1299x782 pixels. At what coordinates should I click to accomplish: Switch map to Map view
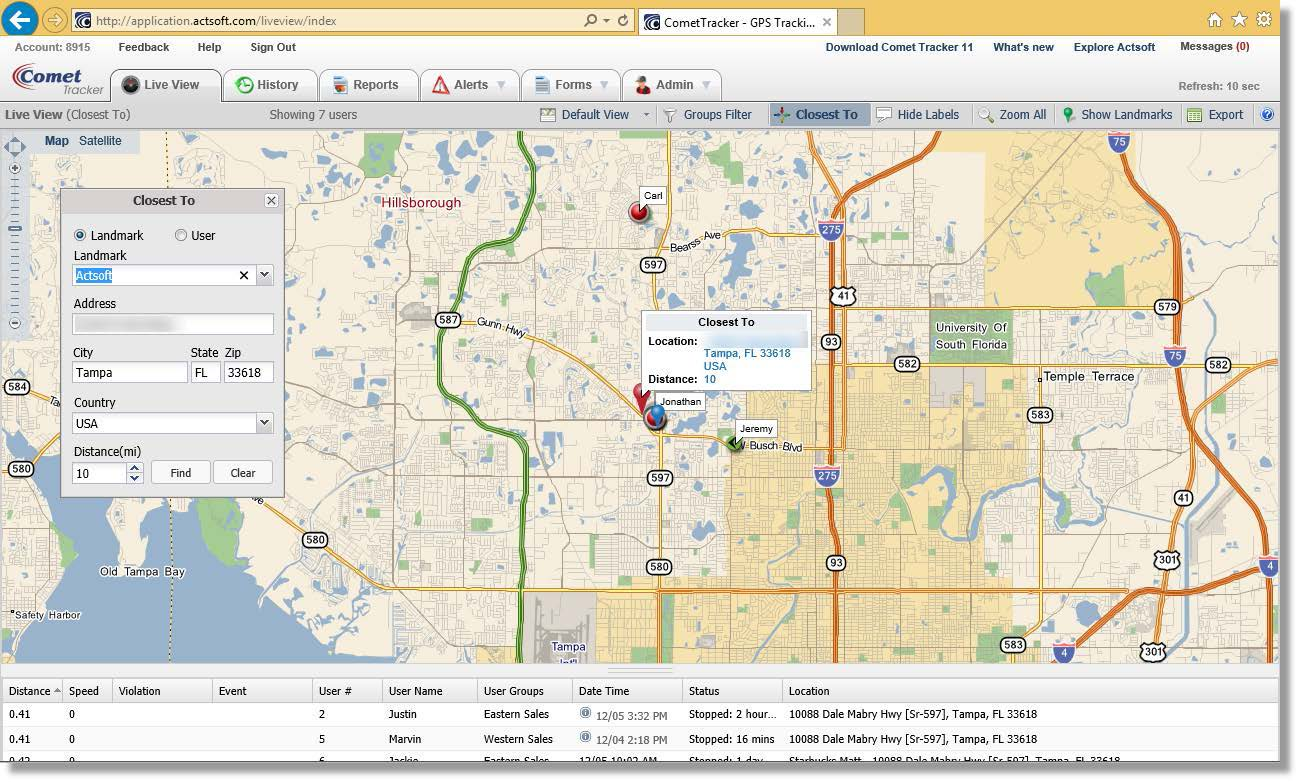57,141
